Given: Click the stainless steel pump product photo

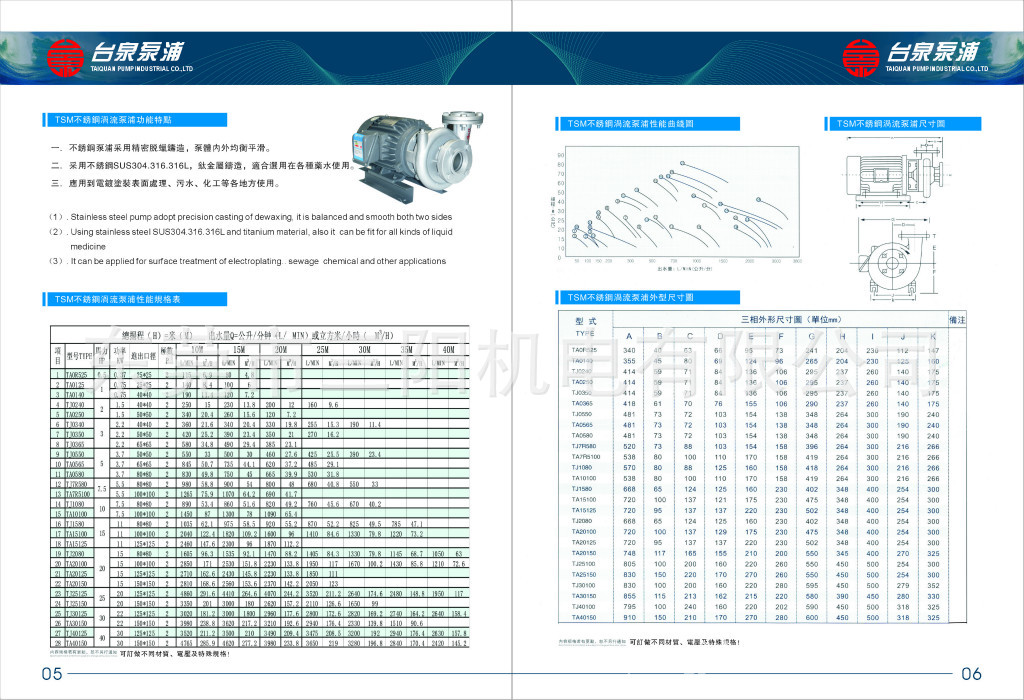Looking at the screenshot, I should tap(417, 157).
